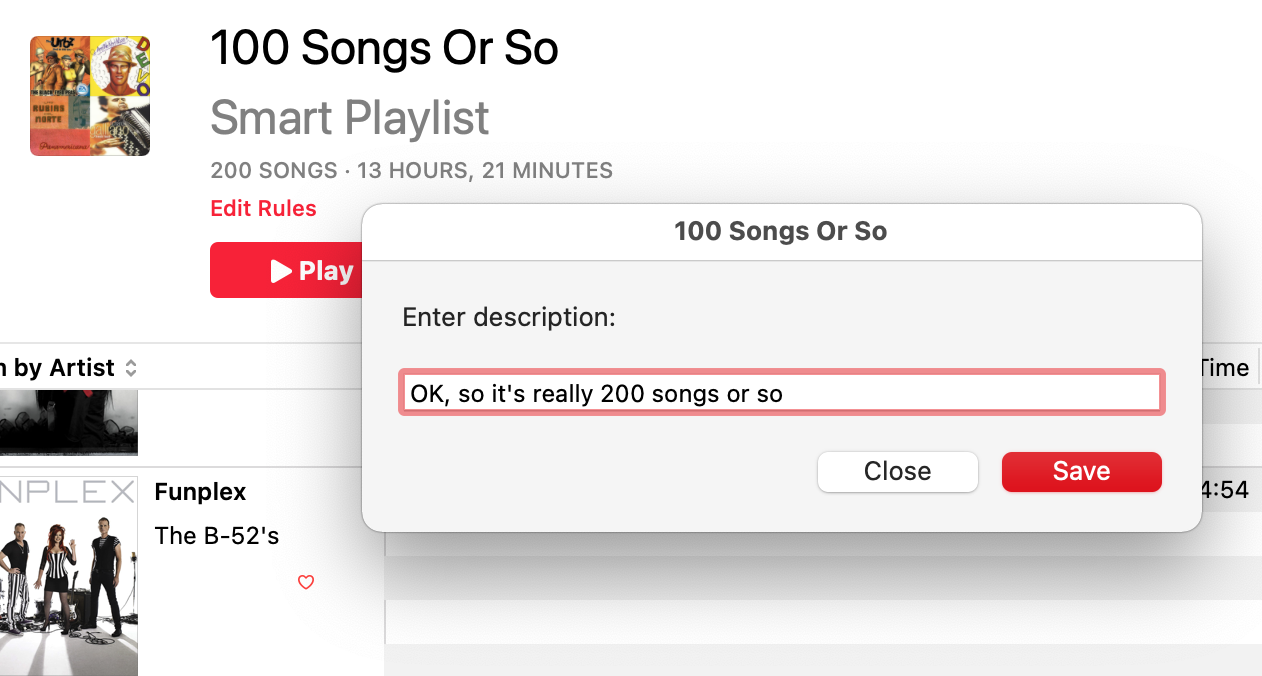Click the Close button in the dialog
The width and height of the screenshot is (1262, 676).
tap(897, 472)
